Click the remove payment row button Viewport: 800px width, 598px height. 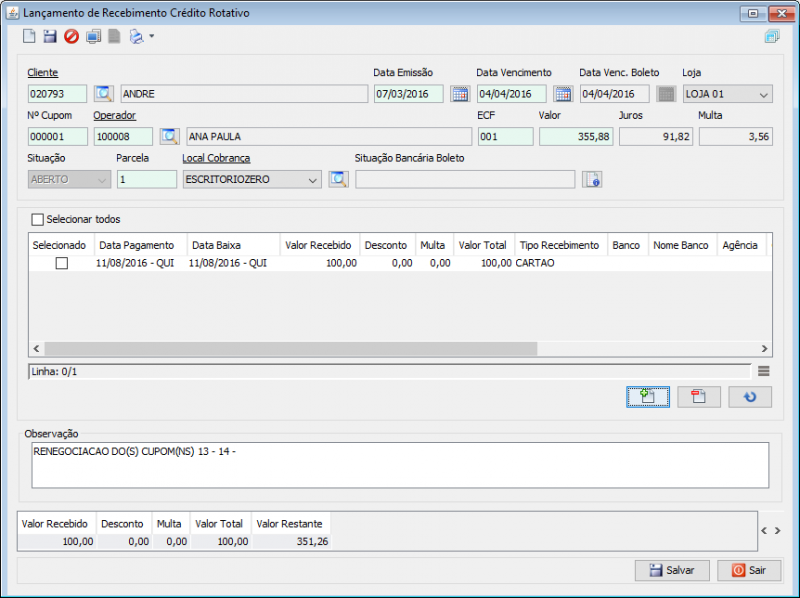pos(699,397)
